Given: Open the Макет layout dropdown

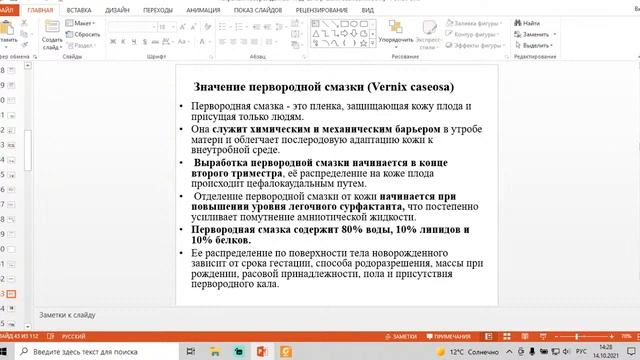Looking at the screenshot, I should pyautogui.click(x=80, y=23).
